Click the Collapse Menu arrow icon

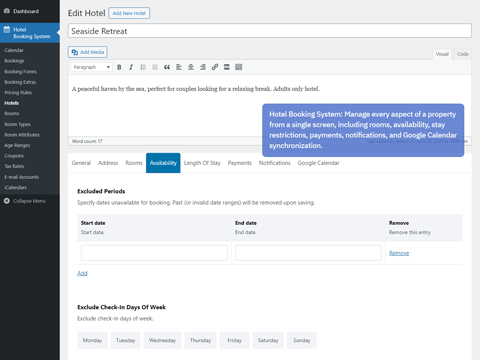(7, 201)
